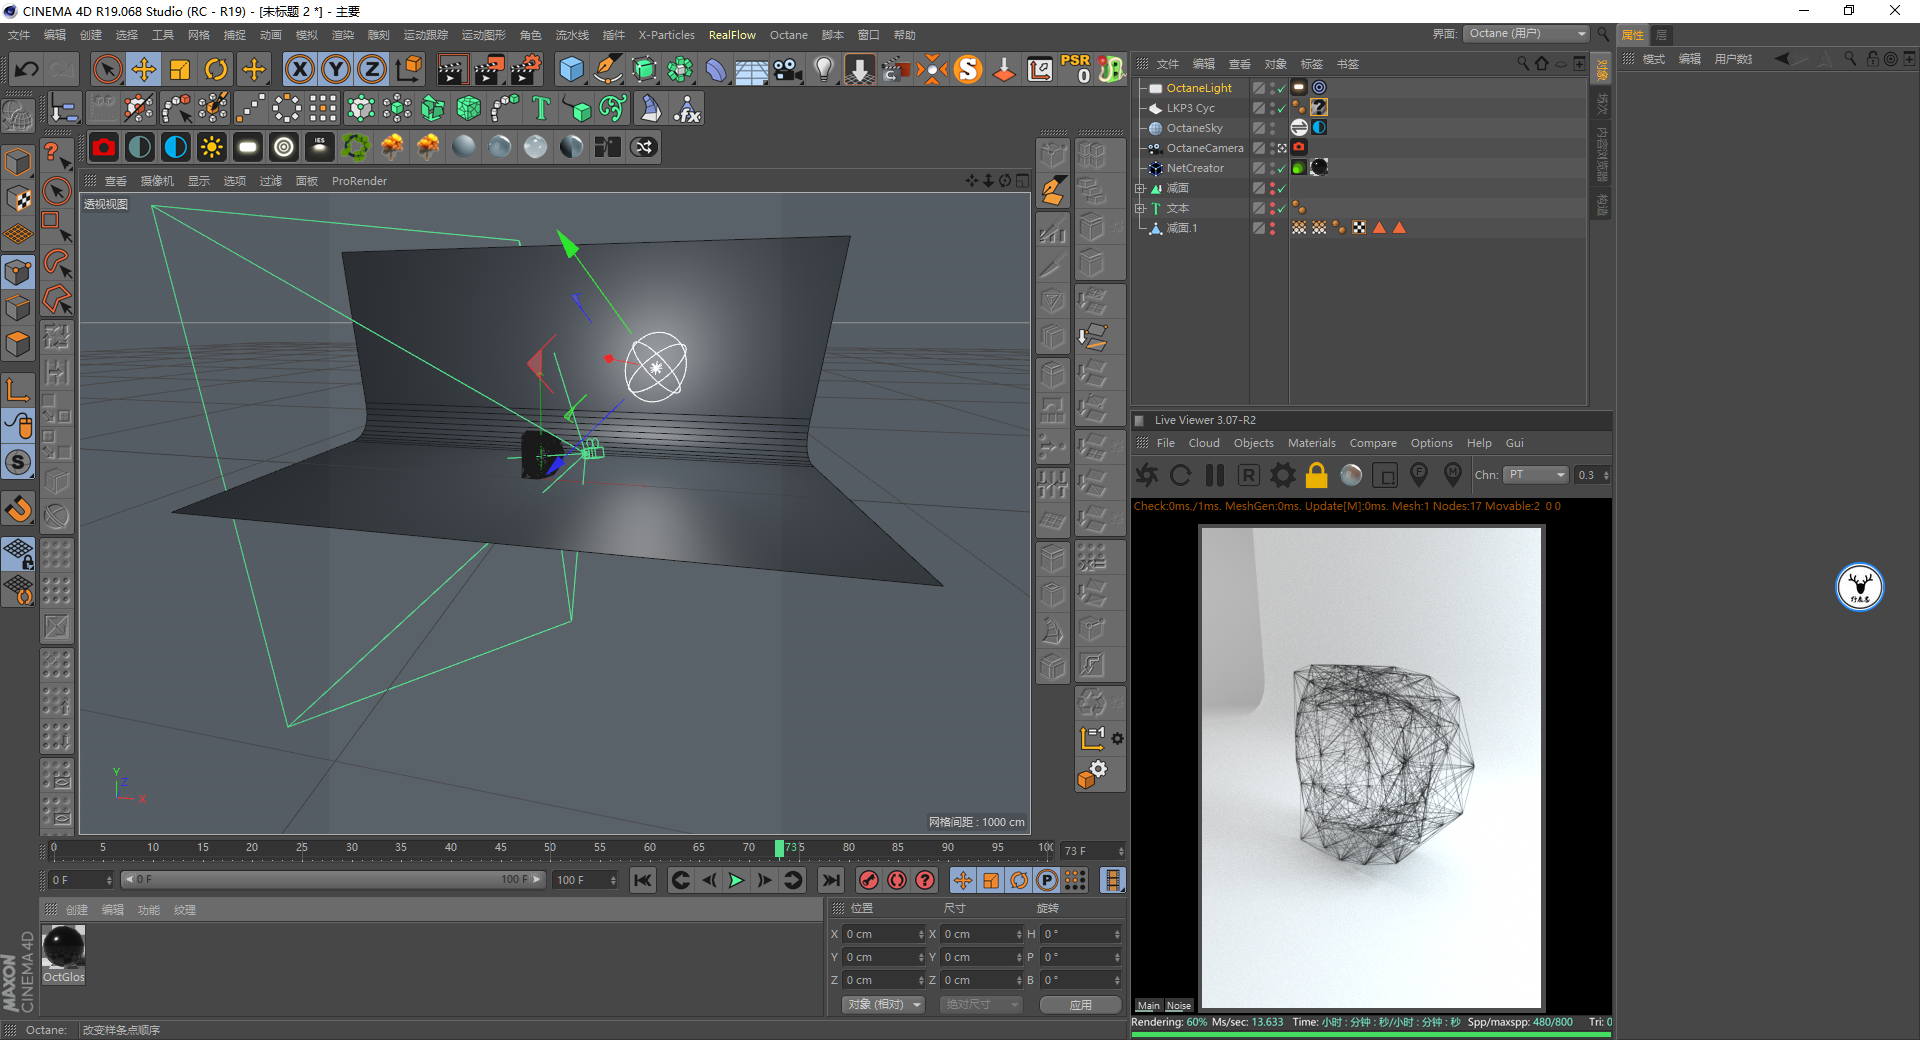Click the 73 F current frame stepper

[x=1121, y=851]
